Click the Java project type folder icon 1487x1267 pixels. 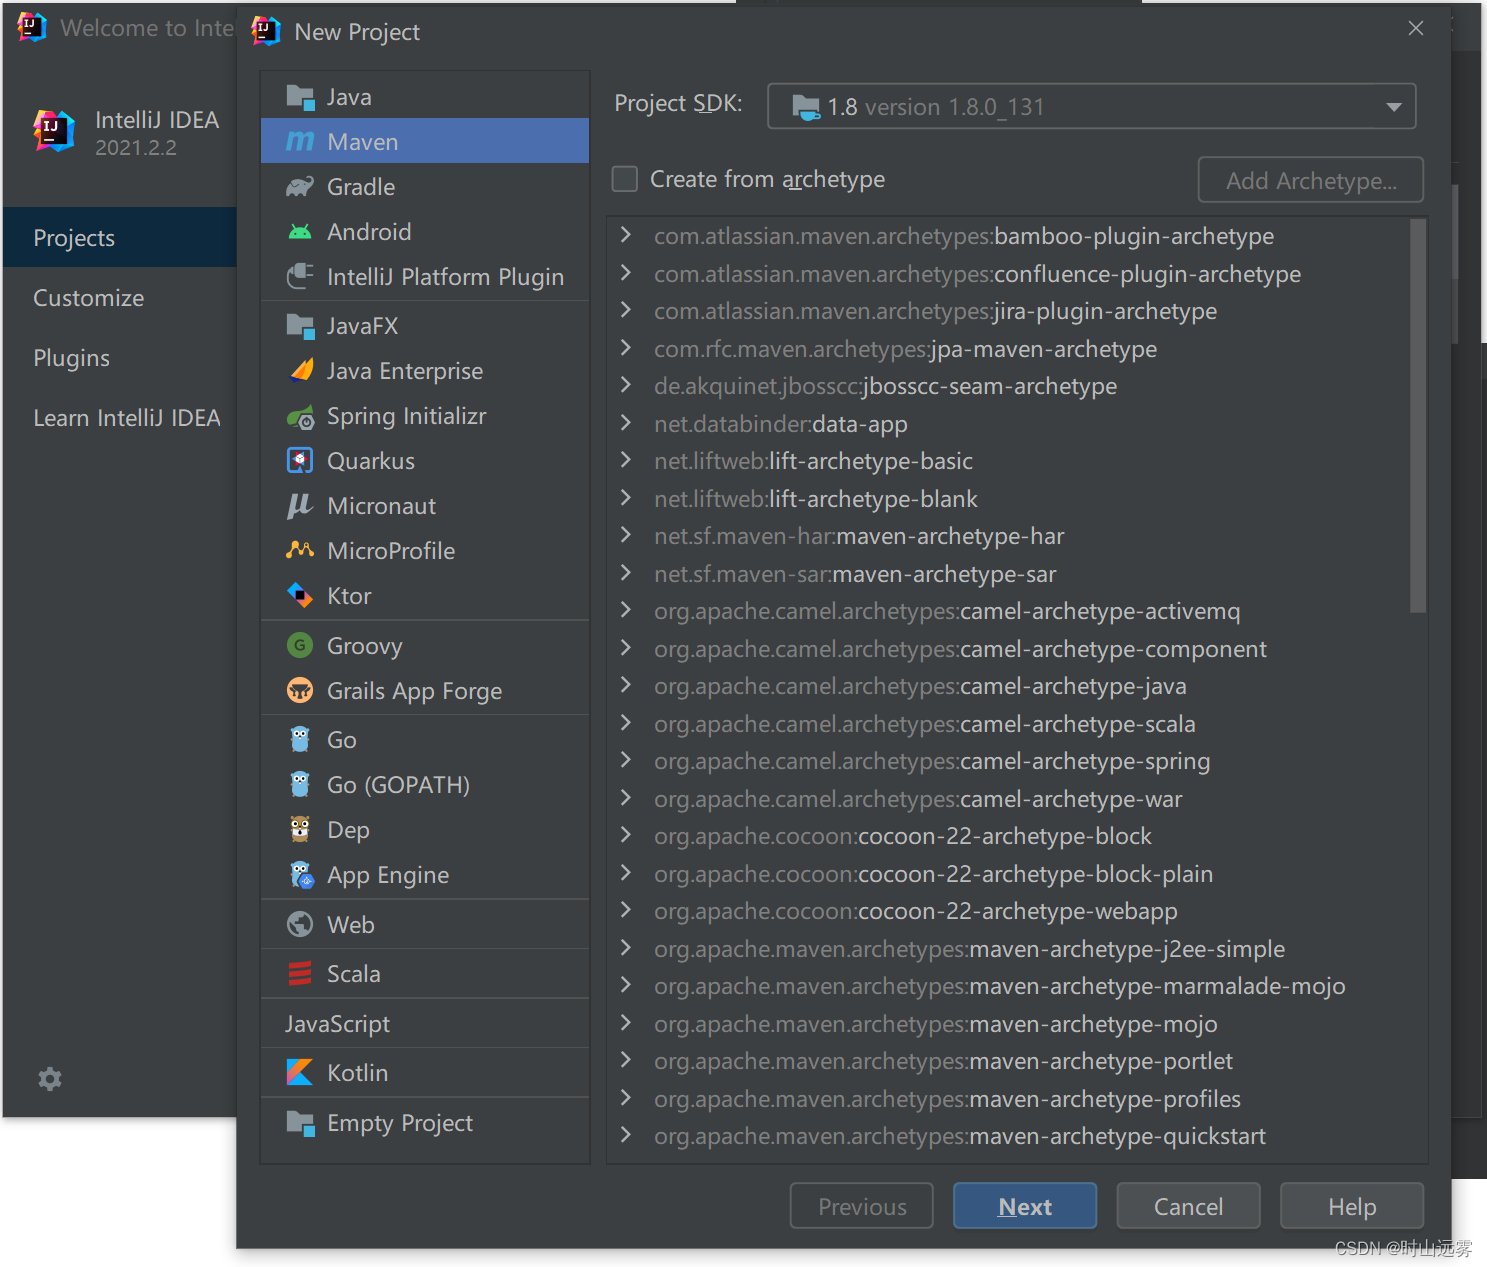pos(300,97)
